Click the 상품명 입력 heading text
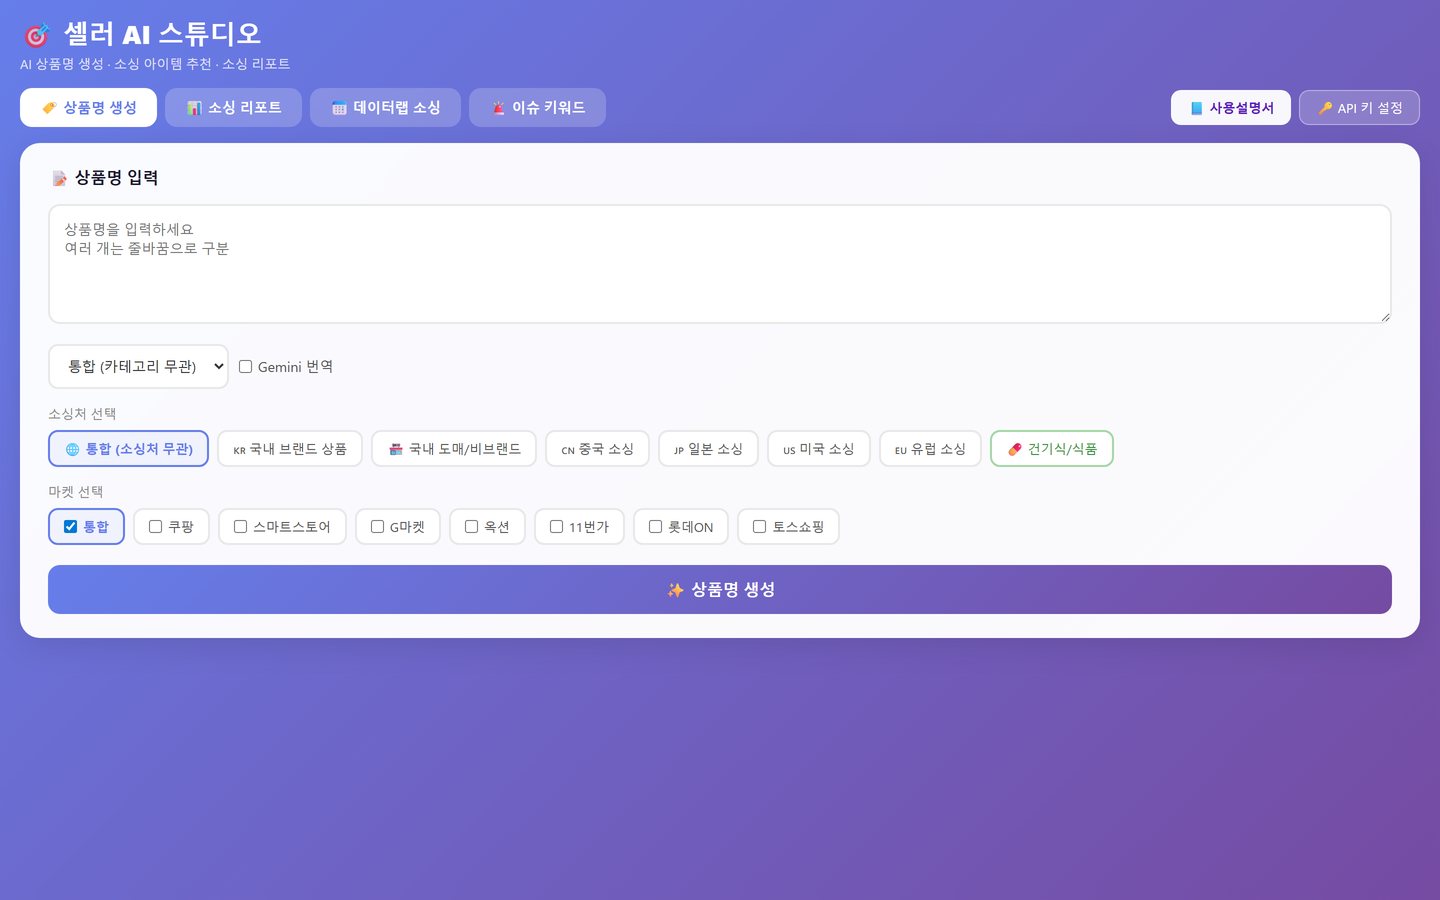 click(x=116, y=178)
